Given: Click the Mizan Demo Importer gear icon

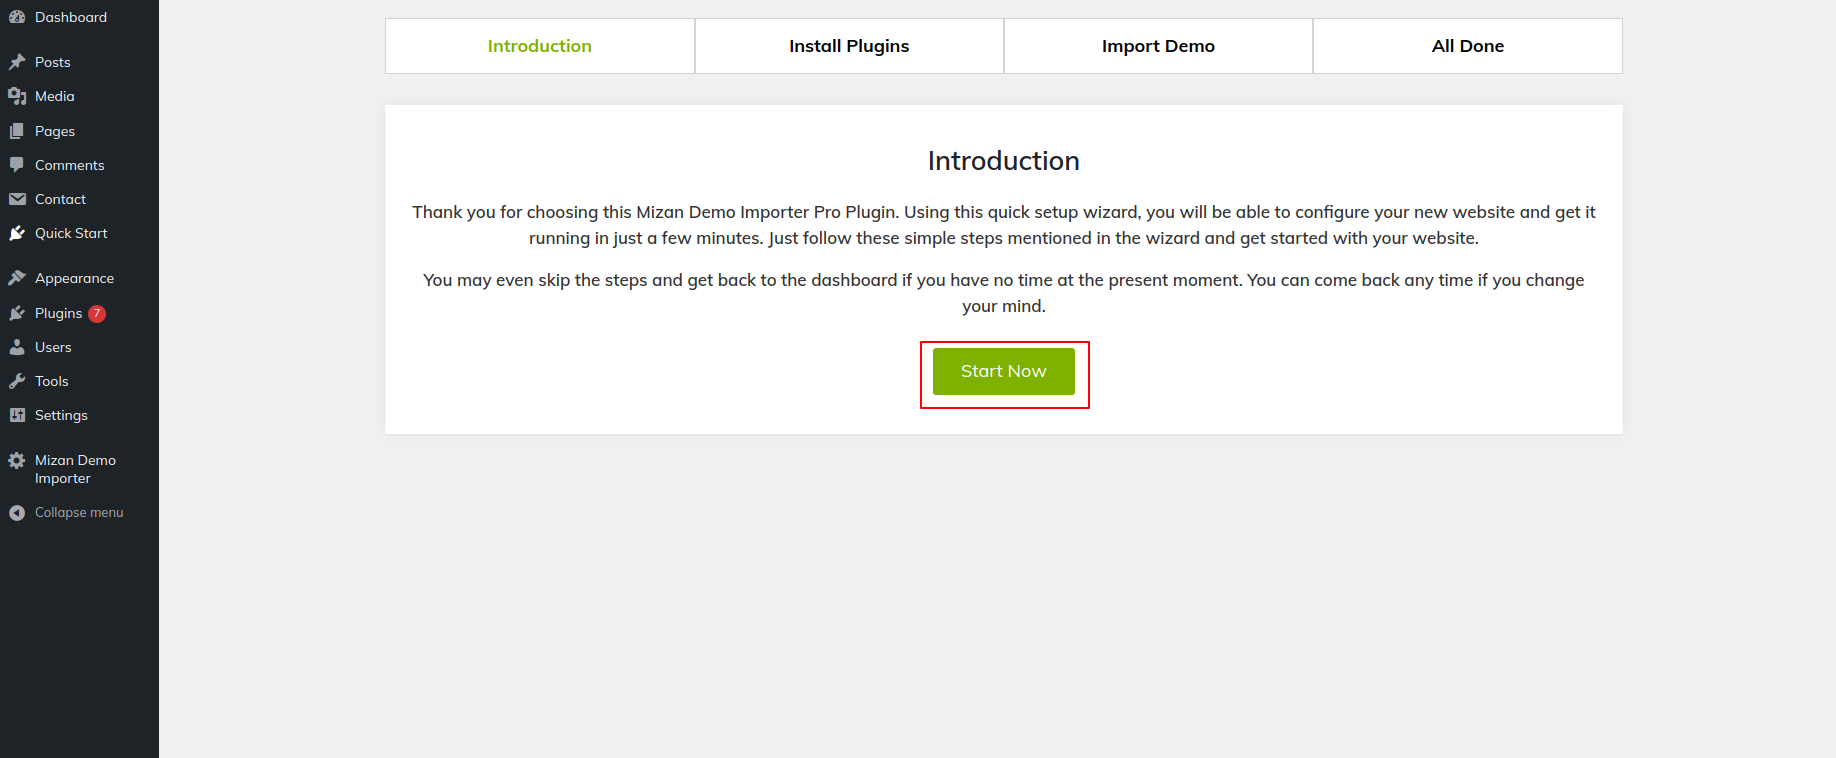Looking at the screenshot, I should click(17, 461).
